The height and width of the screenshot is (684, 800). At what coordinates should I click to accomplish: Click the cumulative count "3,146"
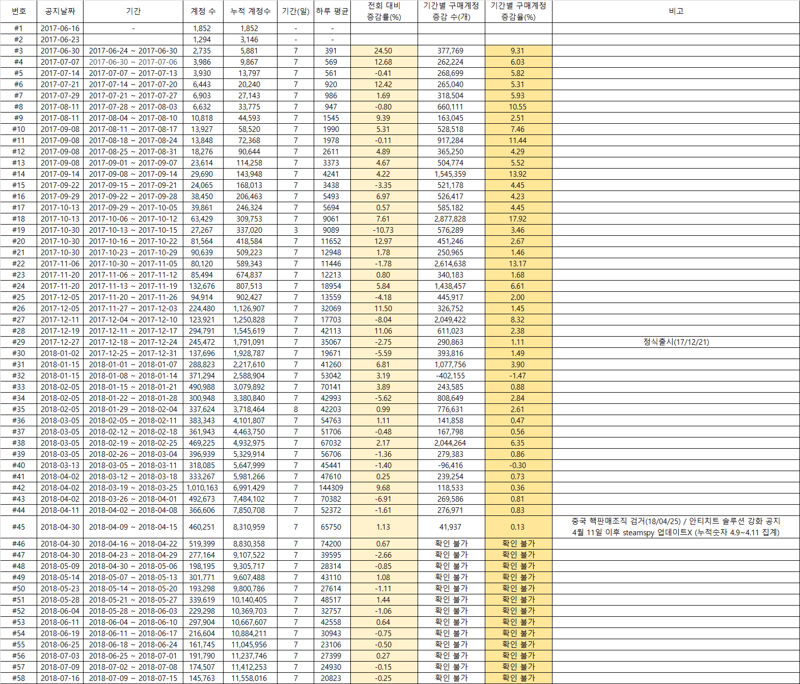250,40
